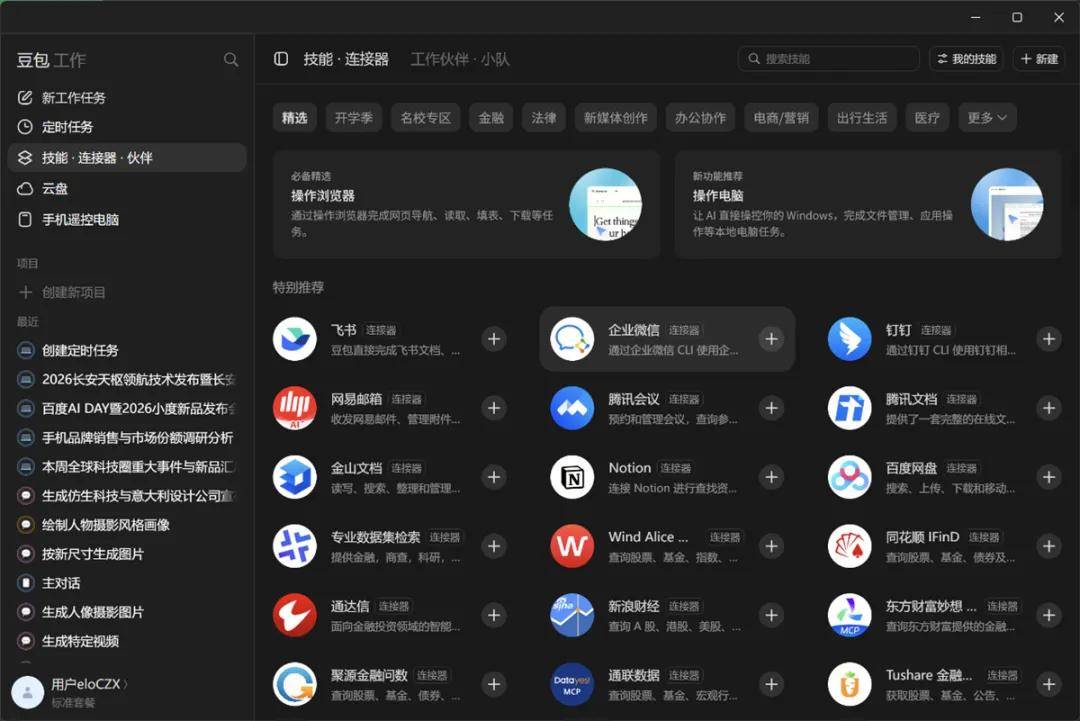Click the 通联数据 Datayes MCP logo
The height and width of the screenshot is (721, 1080).
pyautogui.click(x=572, y=684)
